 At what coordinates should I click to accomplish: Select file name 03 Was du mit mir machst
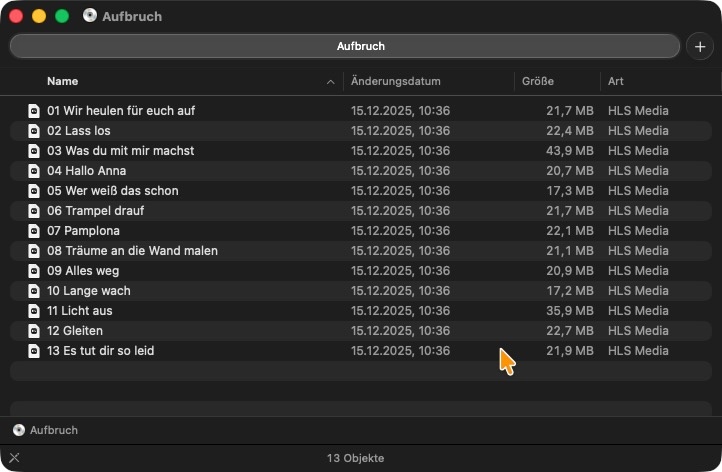point(120,151)
